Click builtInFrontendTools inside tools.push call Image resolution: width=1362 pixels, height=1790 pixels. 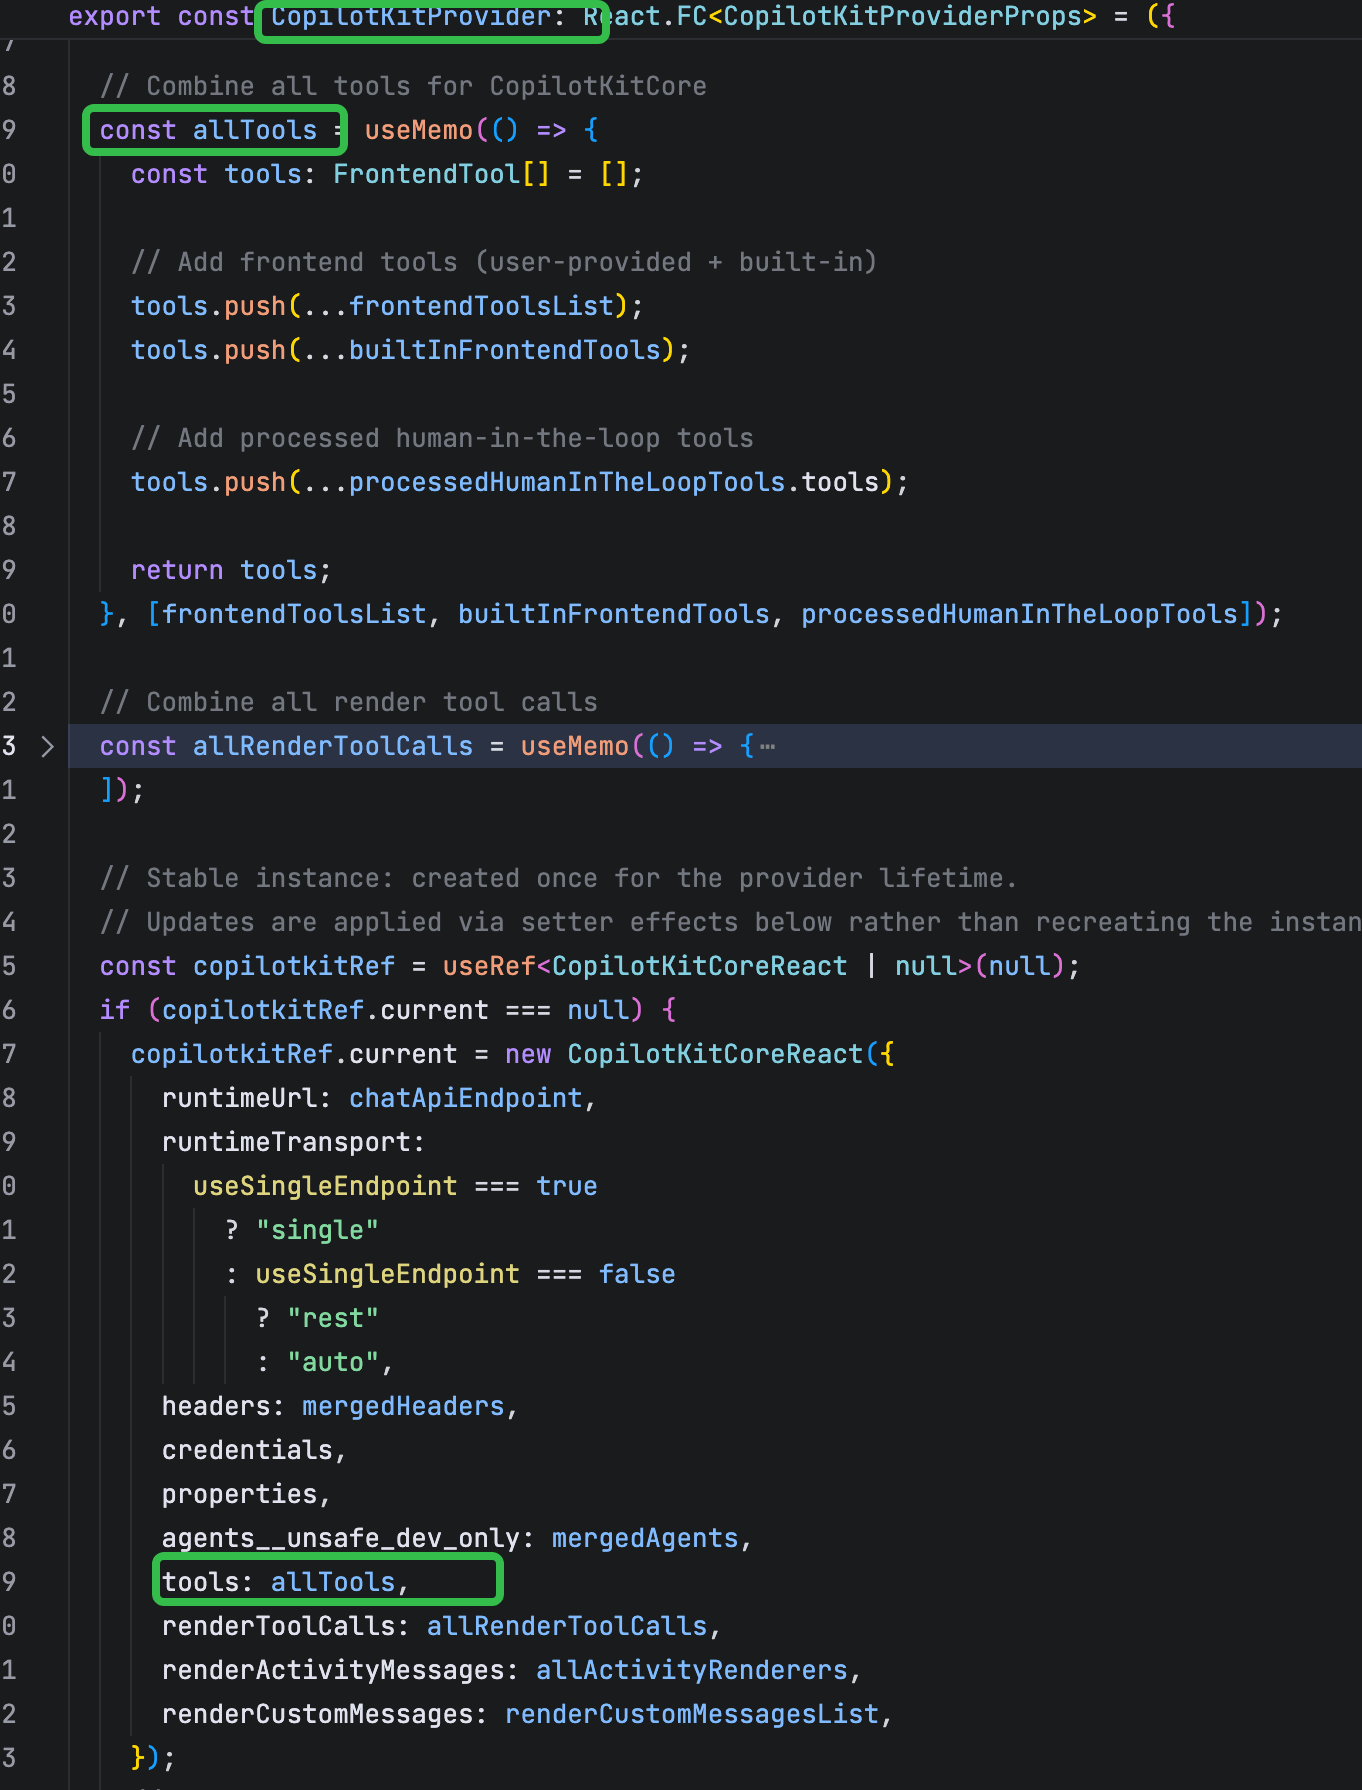click(x=505, y=350)
